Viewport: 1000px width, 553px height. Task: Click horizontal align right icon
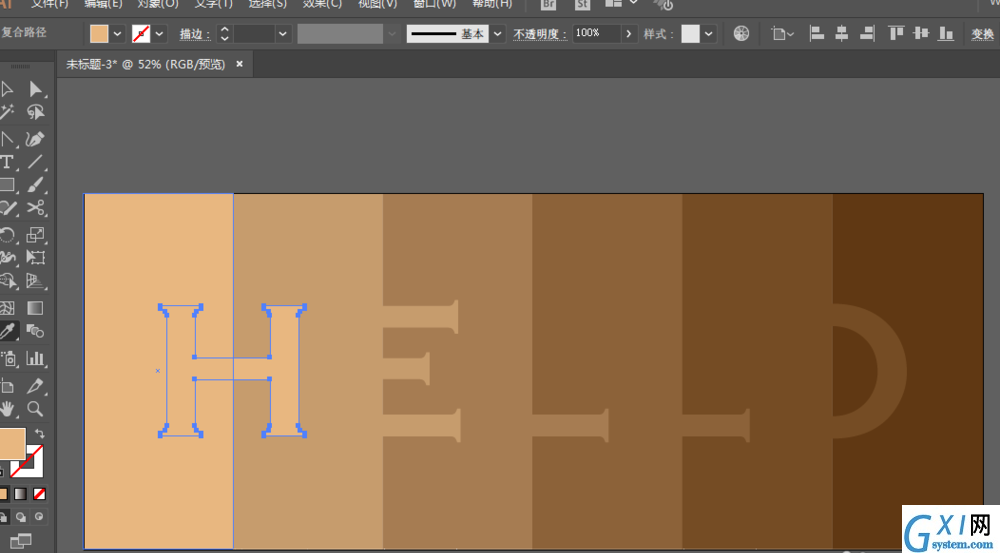(x=867, y=33)
